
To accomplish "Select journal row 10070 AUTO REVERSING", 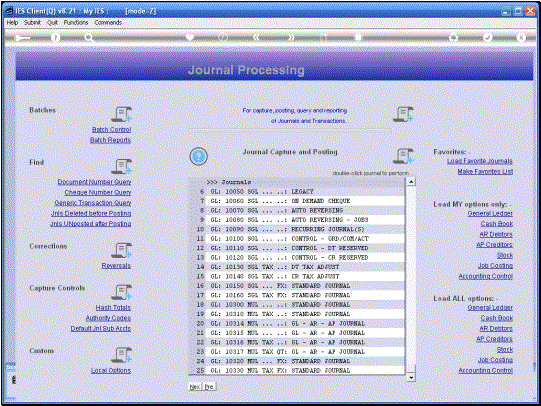I will click(305, 210).
